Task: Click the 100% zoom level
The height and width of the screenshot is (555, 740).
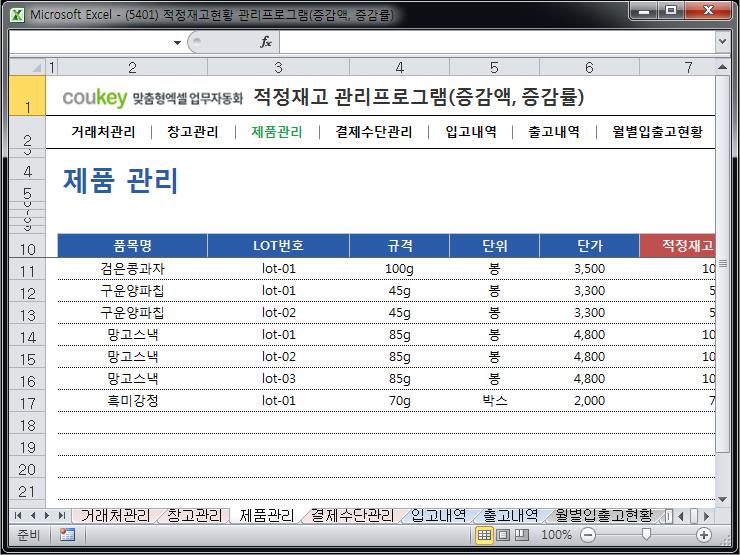Action: point(556,535)
